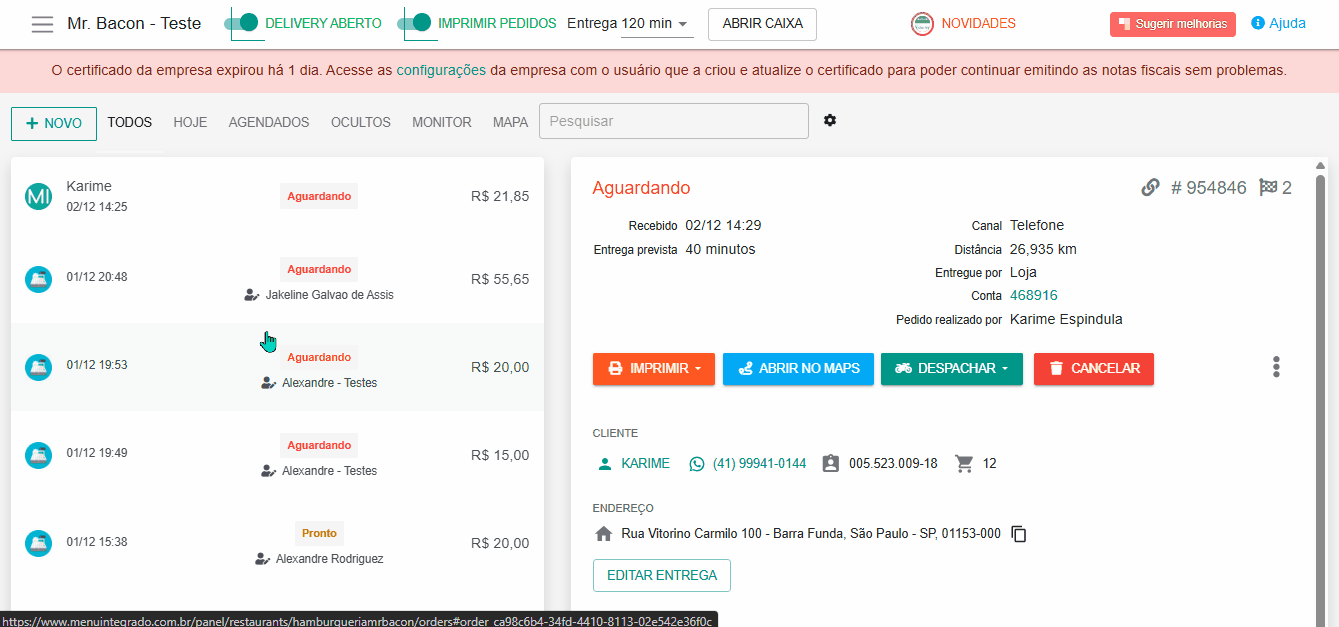Click the shopping cart orders count icon

(964, 464)
